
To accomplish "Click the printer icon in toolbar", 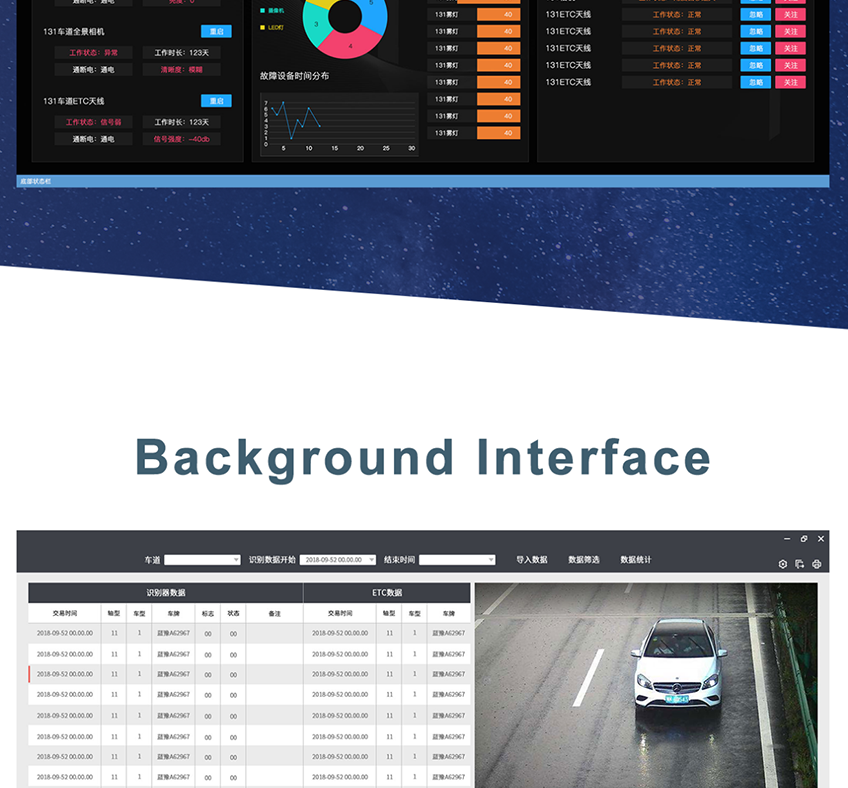I will click(x=817, y=564).
